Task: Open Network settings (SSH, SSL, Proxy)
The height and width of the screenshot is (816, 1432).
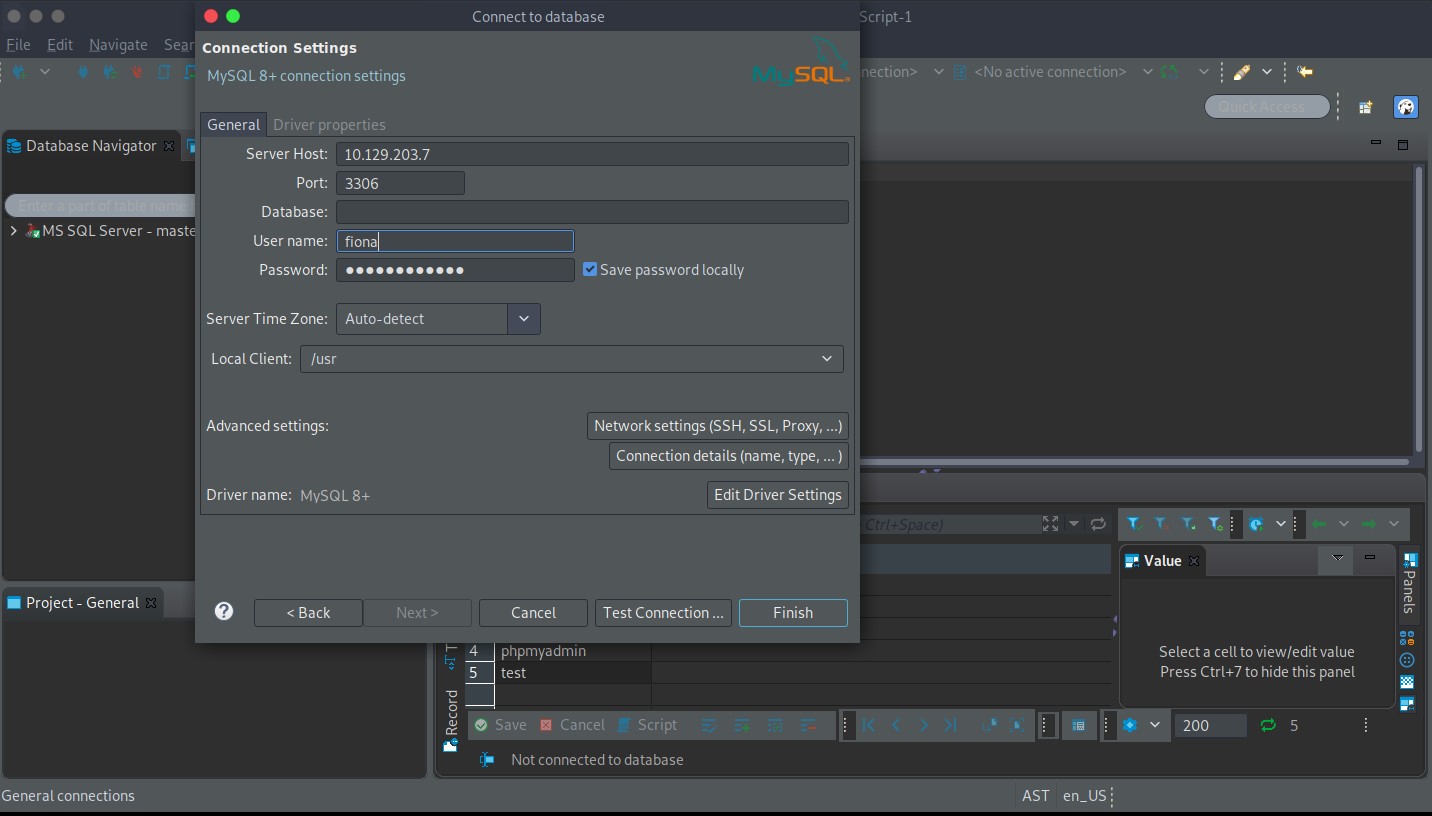Action: [x=718, y=426]
